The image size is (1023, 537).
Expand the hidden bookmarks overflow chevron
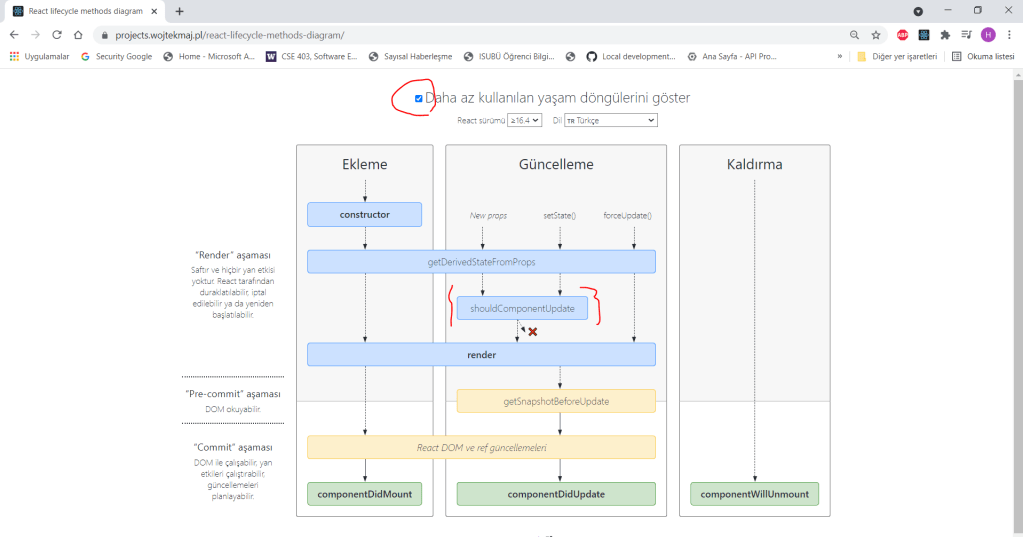click(840, 57)
